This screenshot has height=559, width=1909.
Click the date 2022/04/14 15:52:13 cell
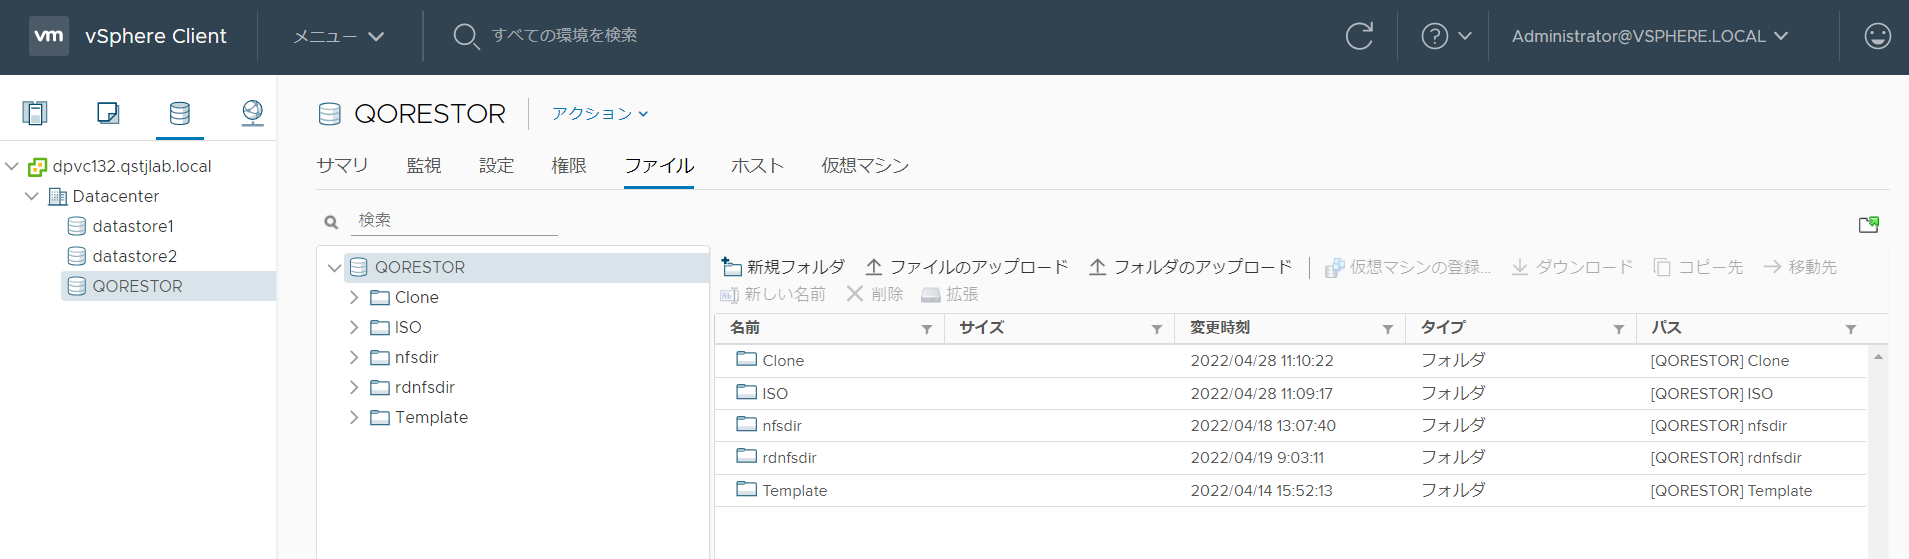tap(1262, 491)
